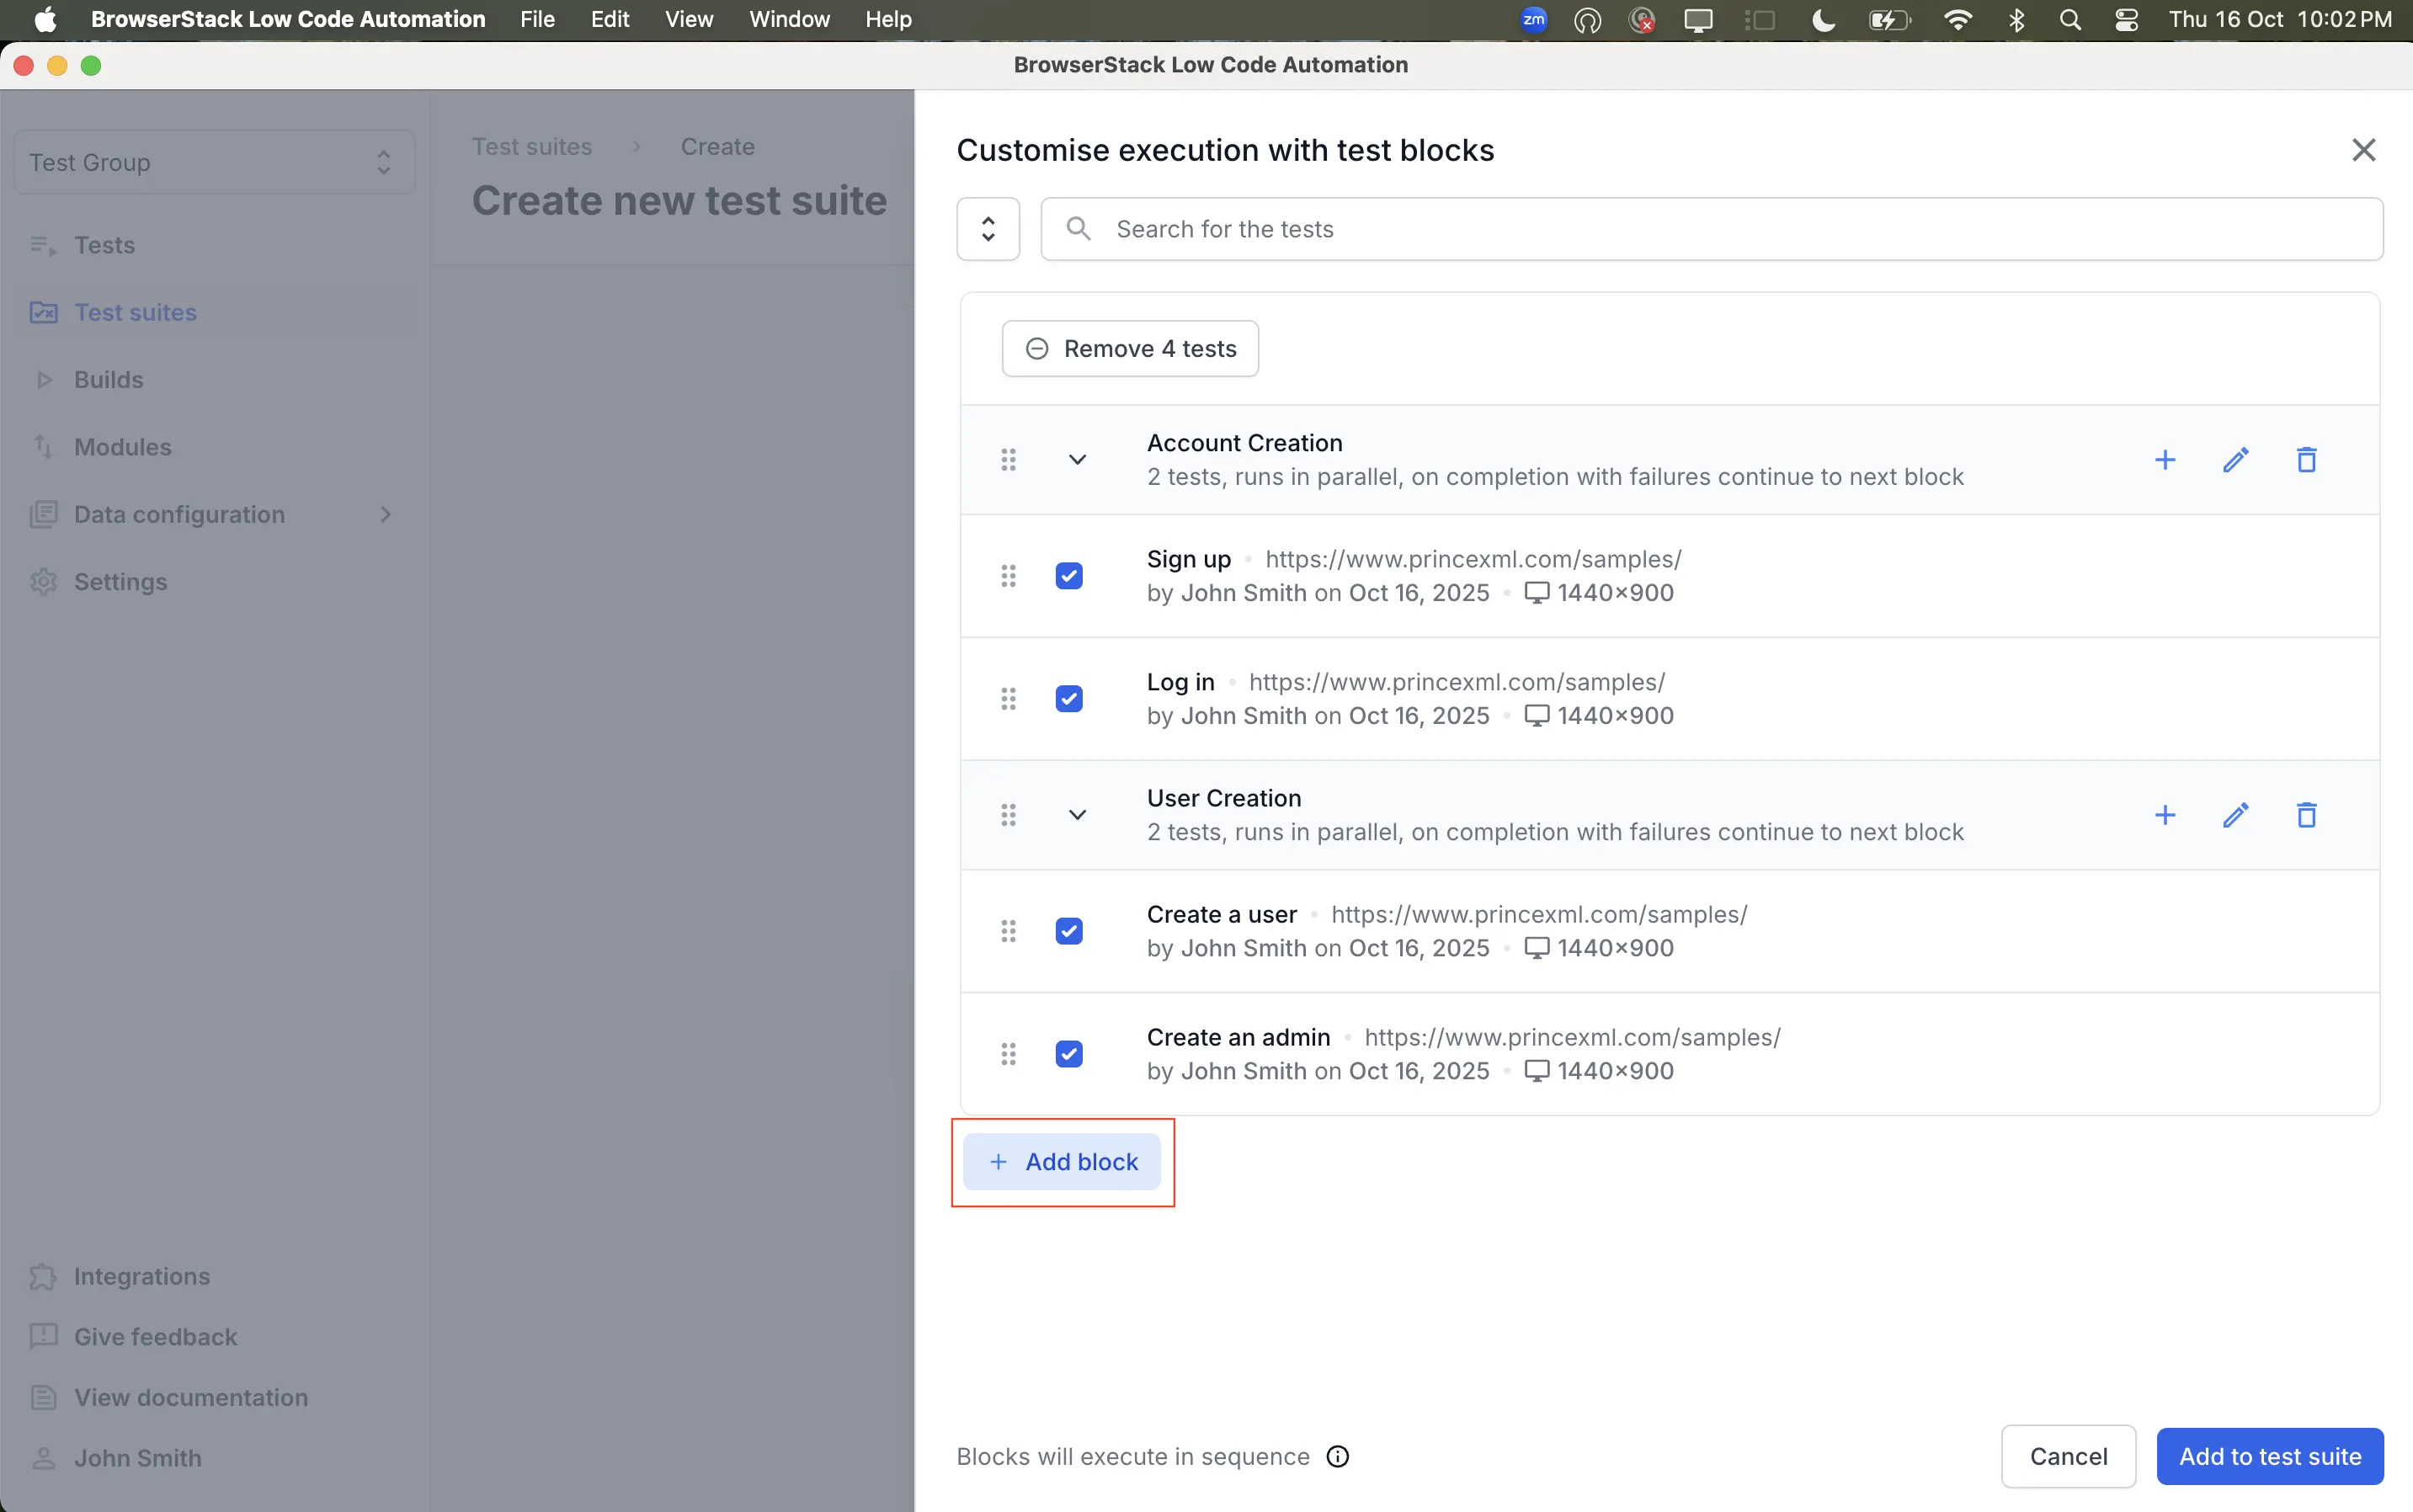Open View documentation from the sidebar
The height and width of the screenshot is (1512, 2413).
pos(191,1396)
